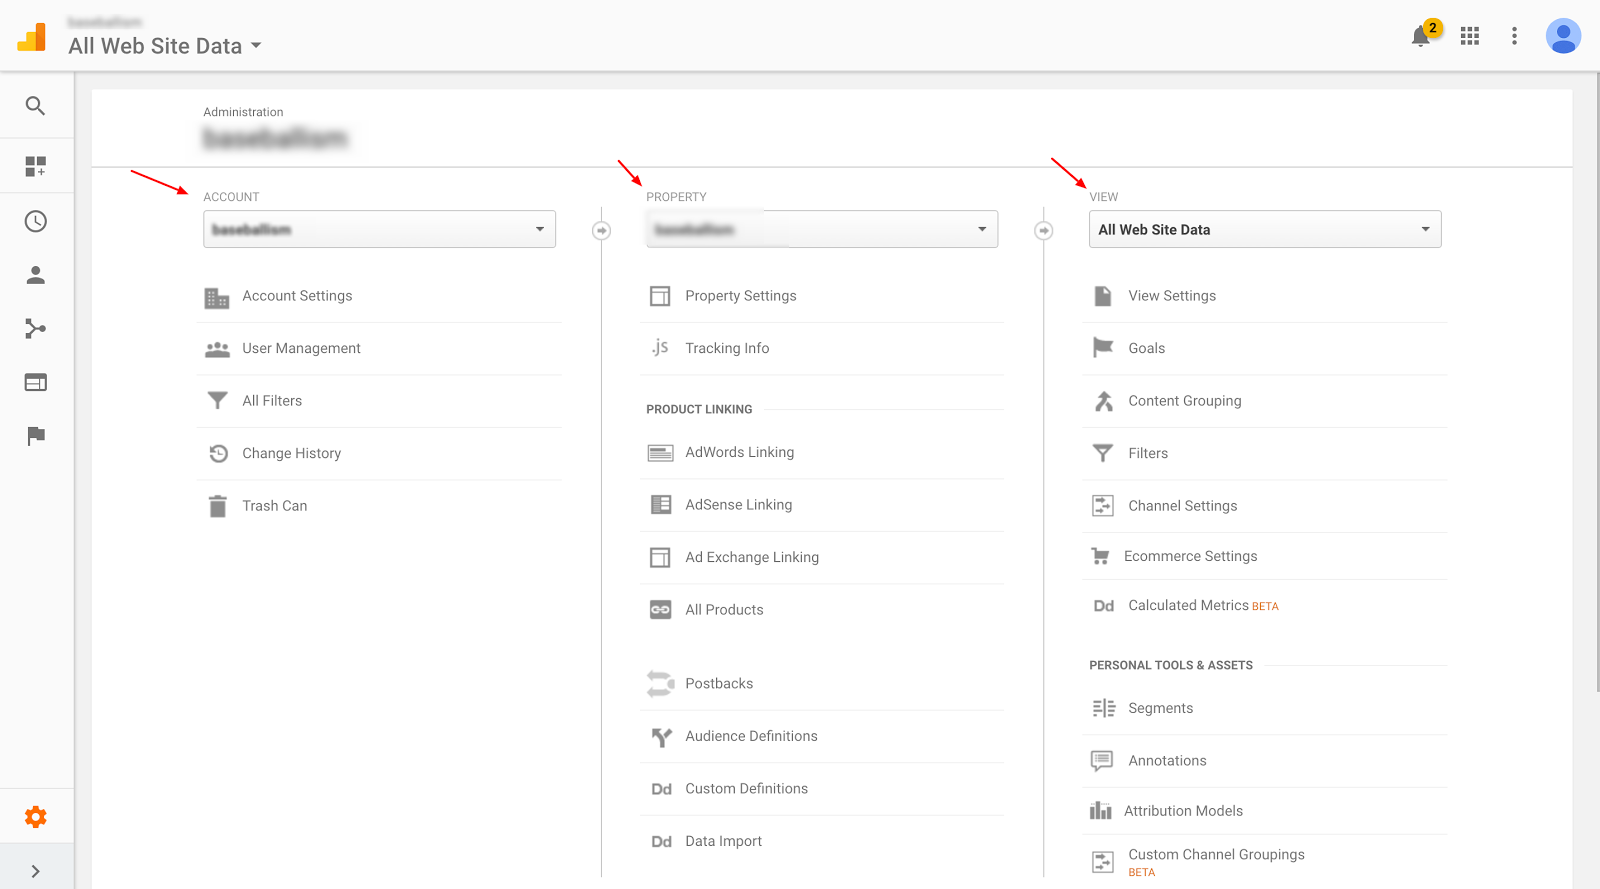The height and width of the screenshot is (889, 1600).
Task: Click the user profile avatar
Action: [x=1563, y=37]
